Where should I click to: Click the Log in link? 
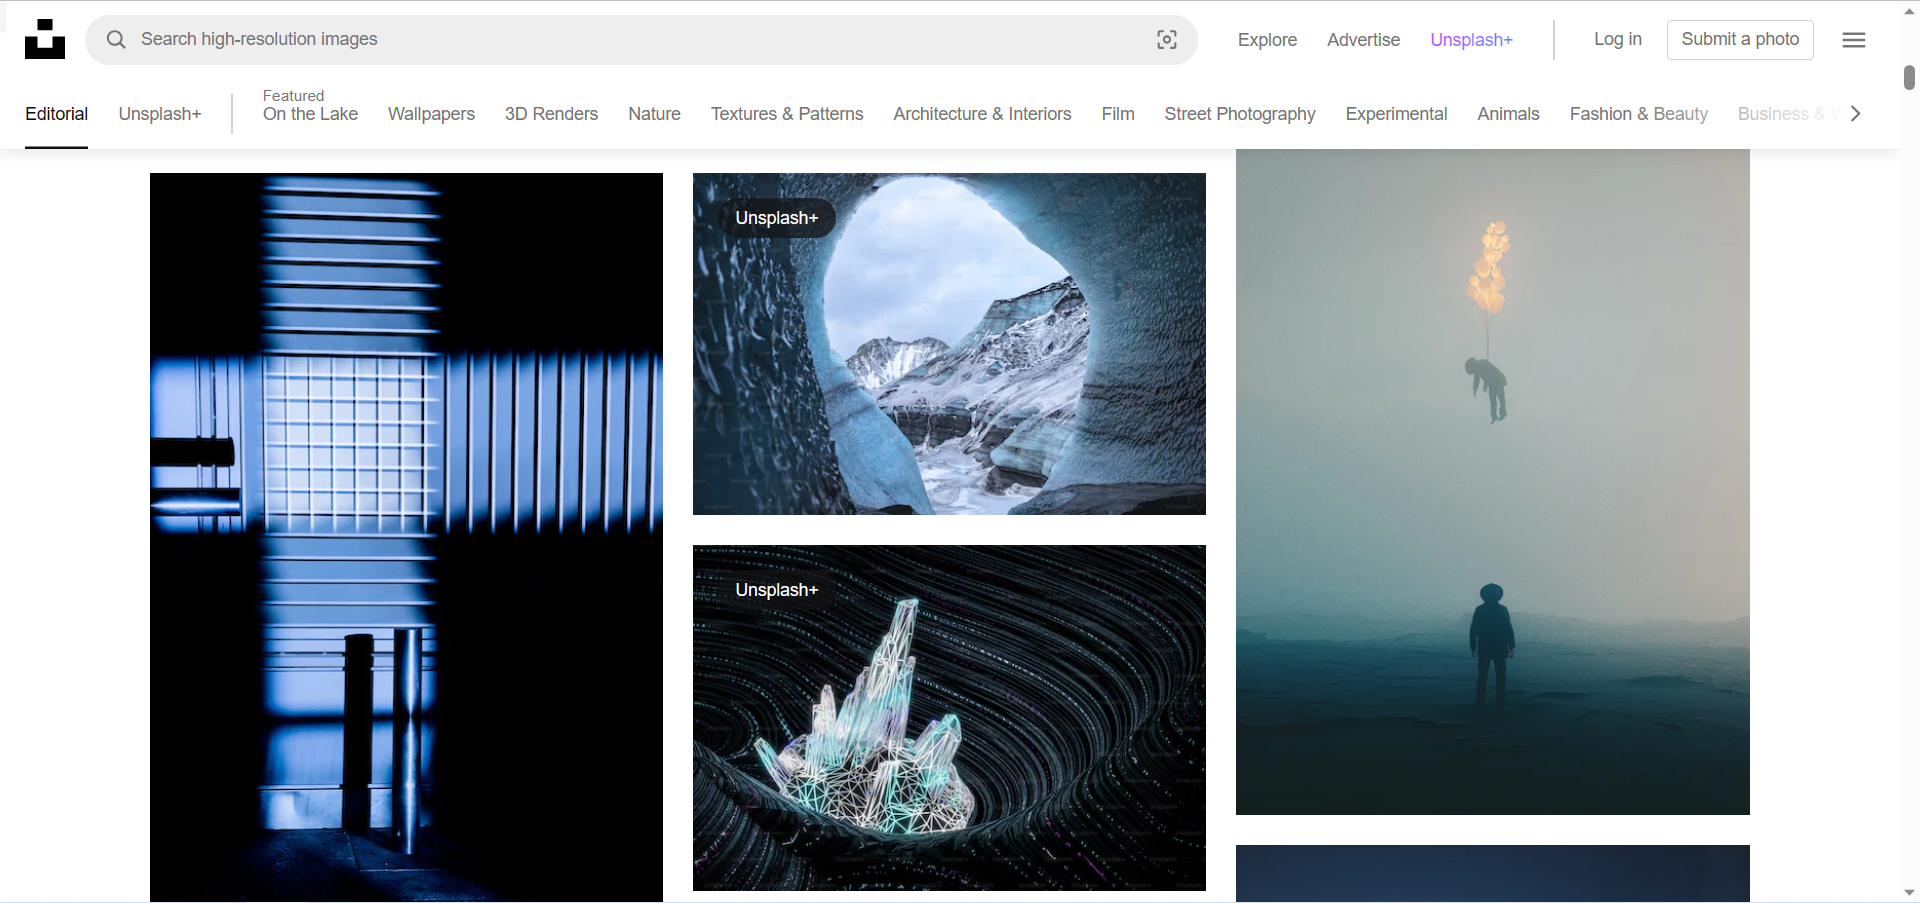pyautogui.click(x=1617, y=39)
